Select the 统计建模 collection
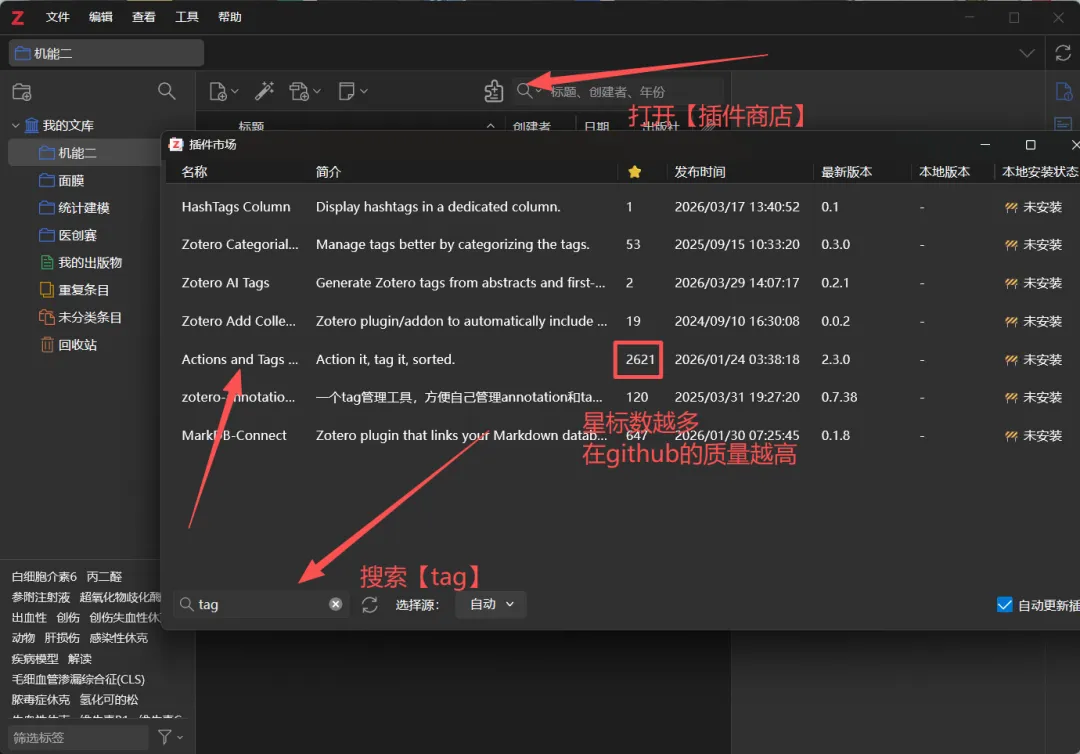The image size is (1080, 754). pyautogui.click(x=83, y=208)
